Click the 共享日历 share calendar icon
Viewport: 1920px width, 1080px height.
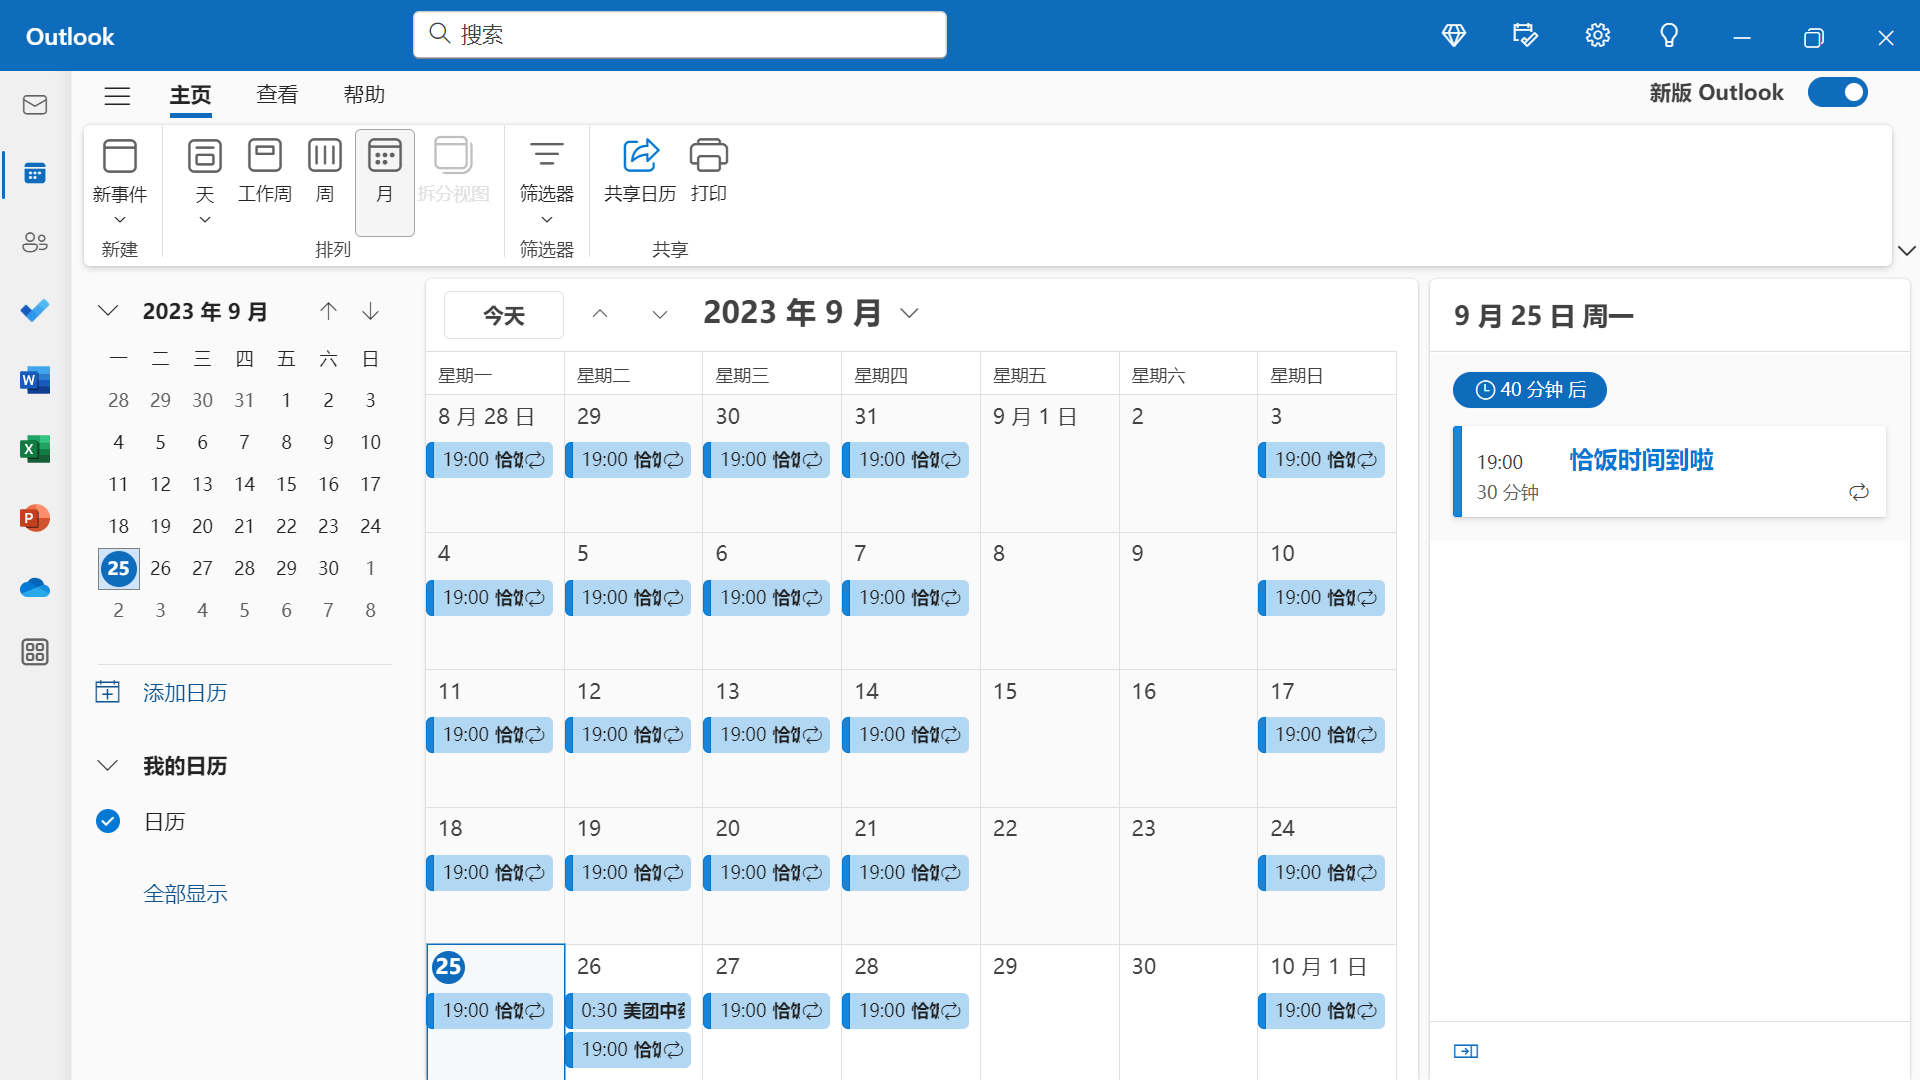(x=641, y=156)
